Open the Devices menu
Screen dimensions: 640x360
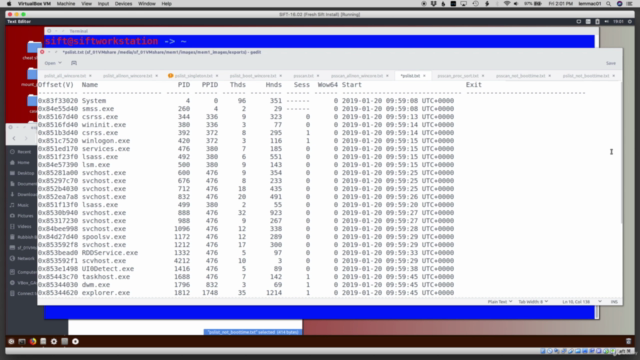(123, 4)
